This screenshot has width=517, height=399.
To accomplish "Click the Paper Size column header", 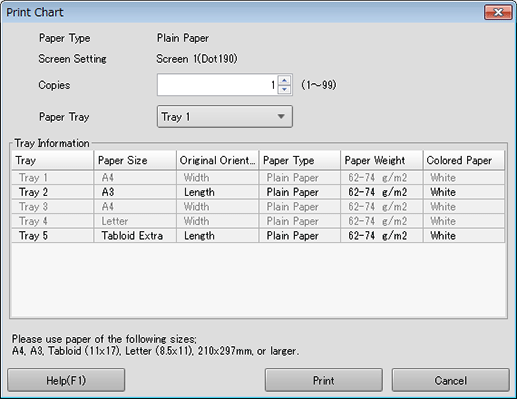I will [135, 160].
